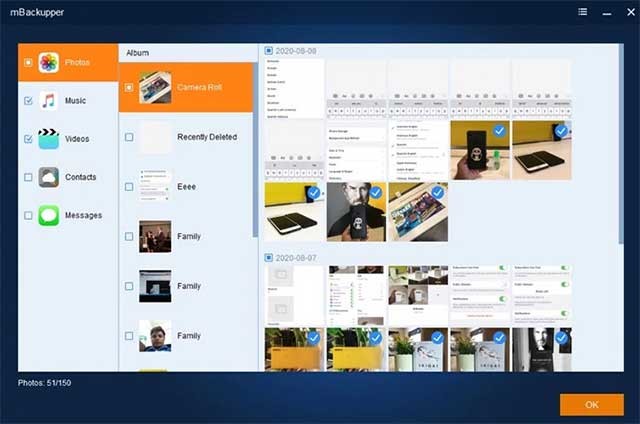Image resolution: width=640 pixels, height=424 pixels.
Task: Click the Camera Roll album thumbnail
Action: (x=155, y=87)
